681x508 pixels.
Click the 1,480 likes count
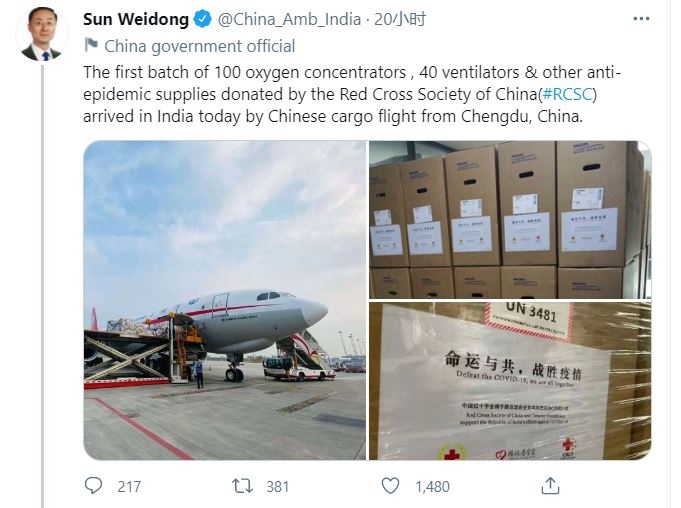tap(432, 487)
